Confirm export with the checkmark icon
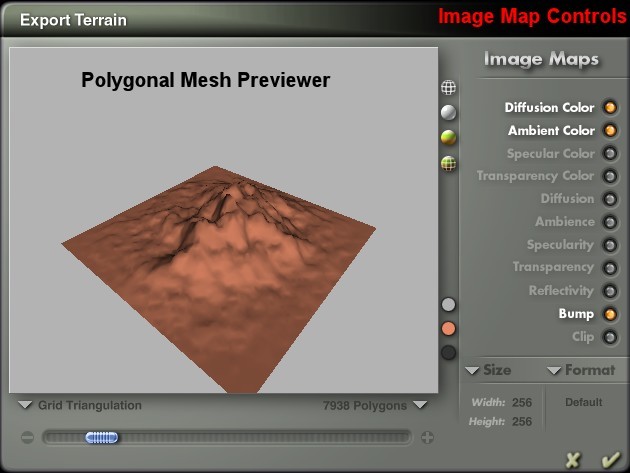The width and height of the screenshot is (630, 473). coord(609,460)
